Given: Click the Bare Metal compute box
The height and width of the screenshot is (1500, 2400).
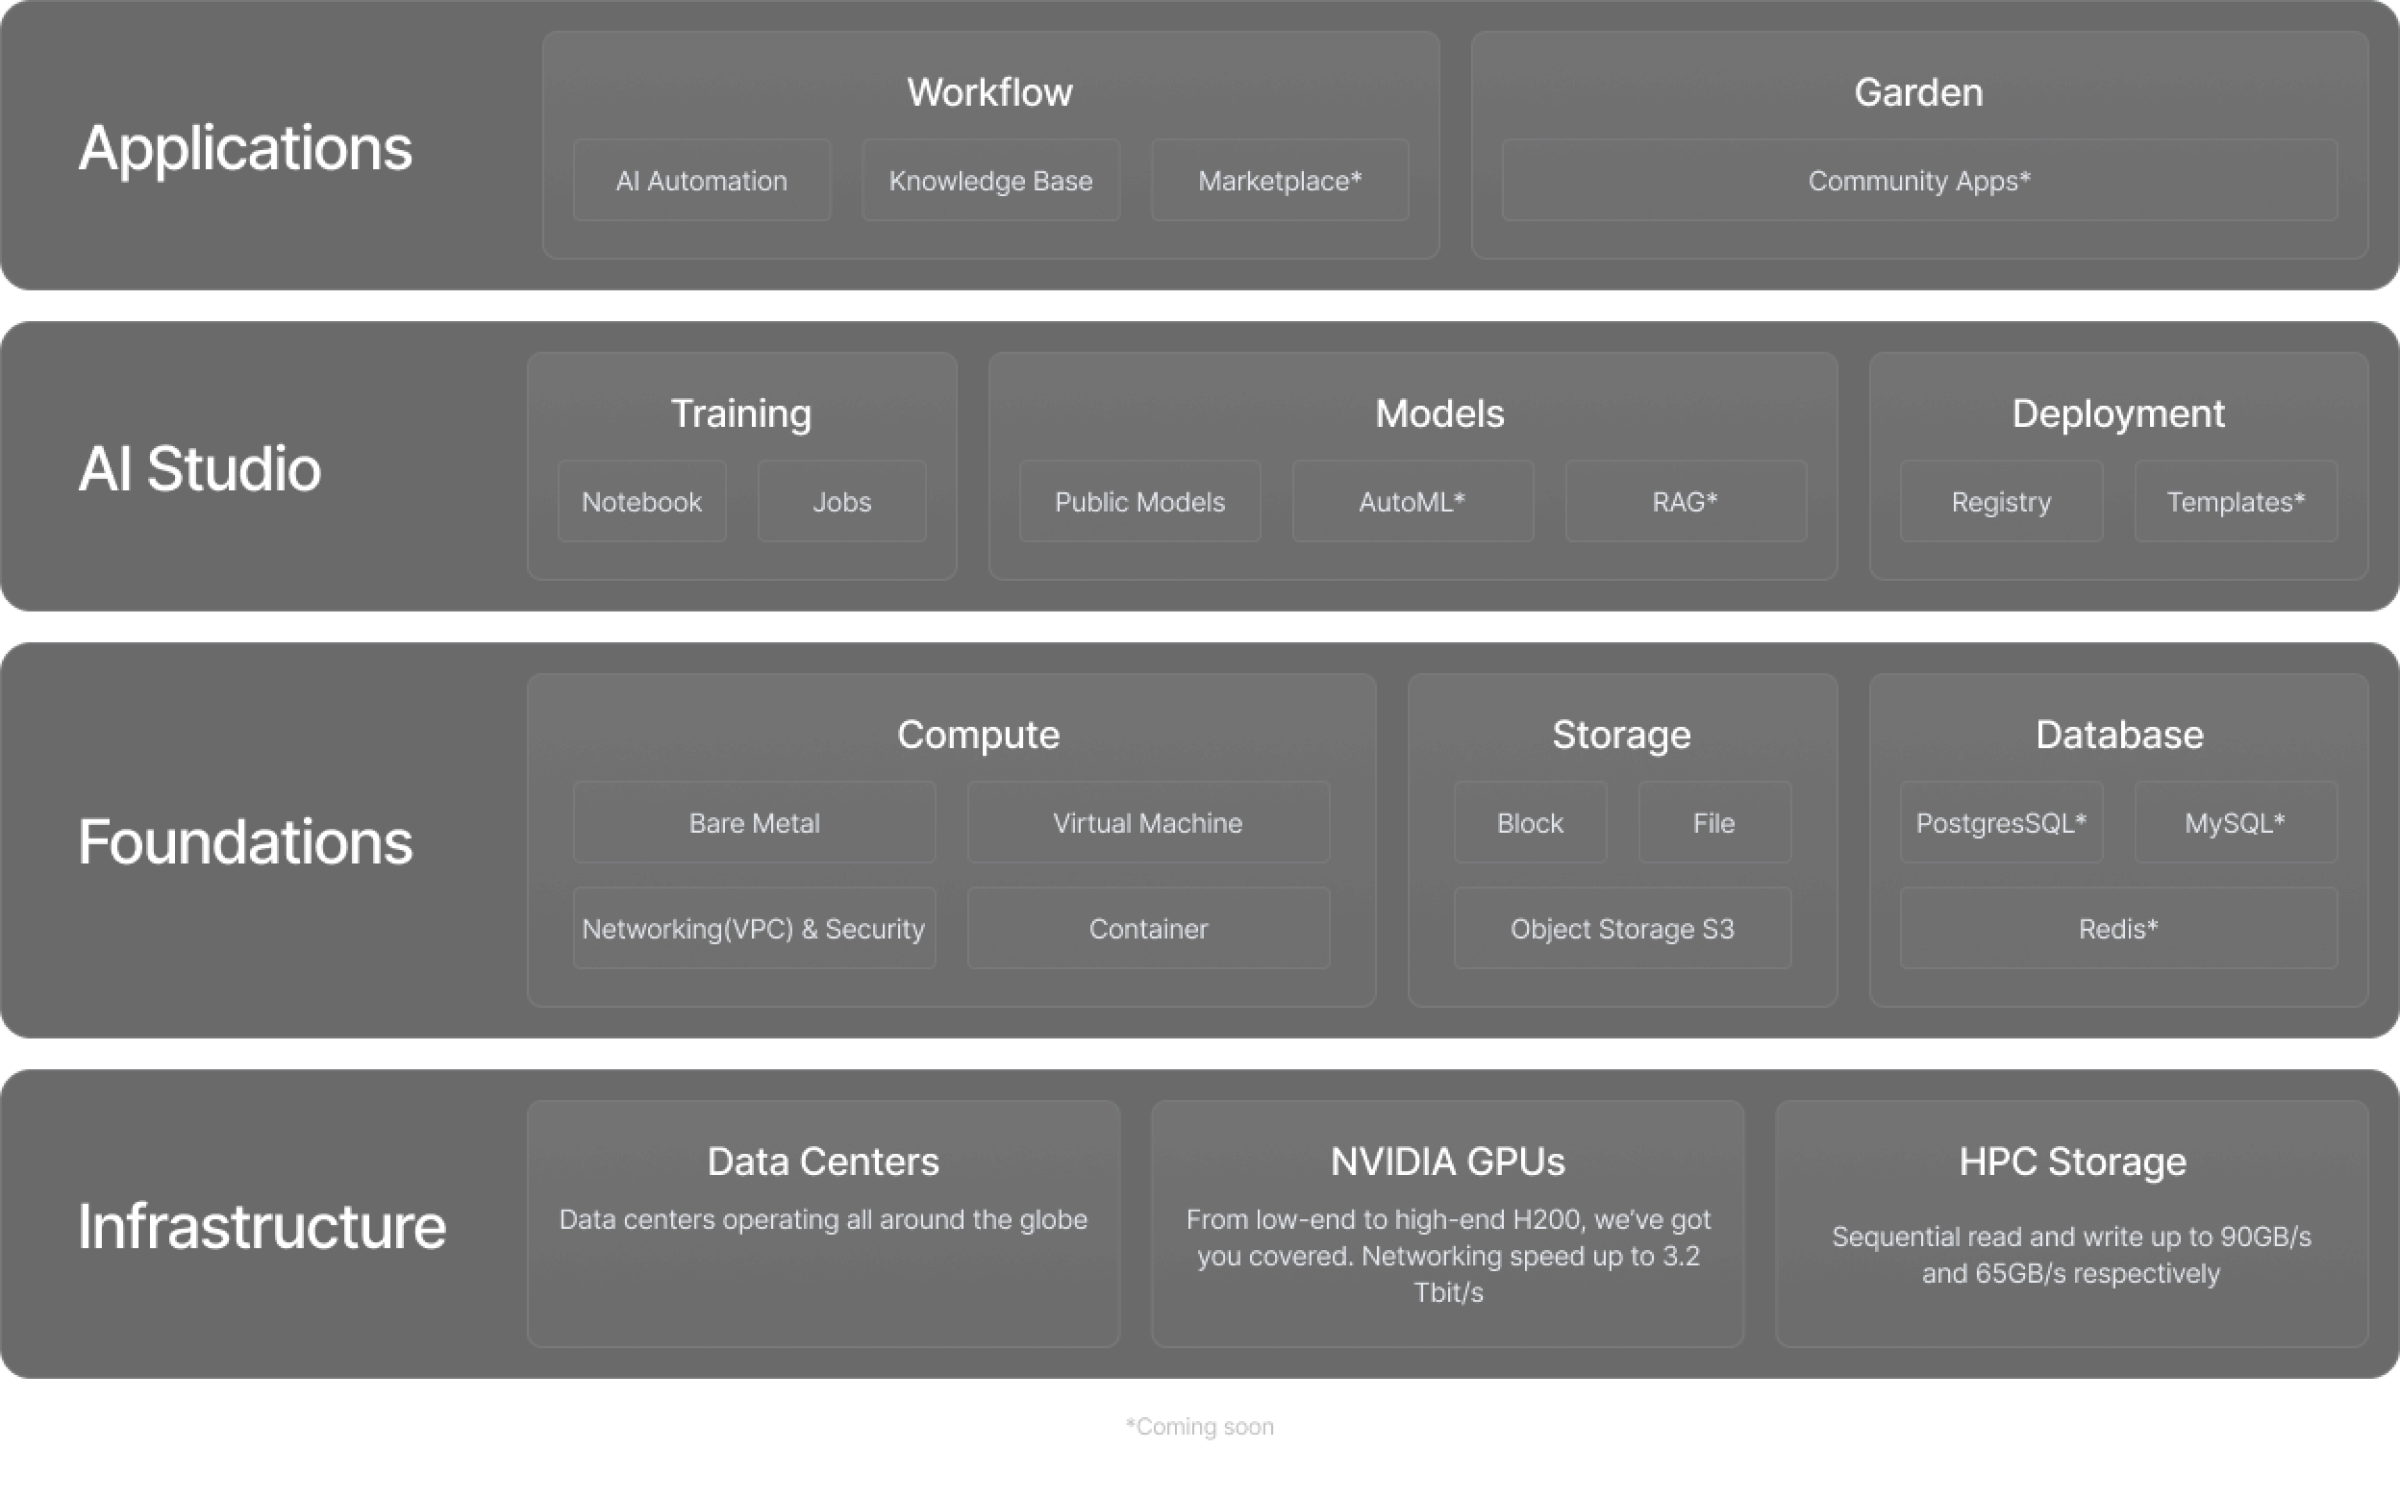Looking at the screenshot, I should (x=755, y=822).
